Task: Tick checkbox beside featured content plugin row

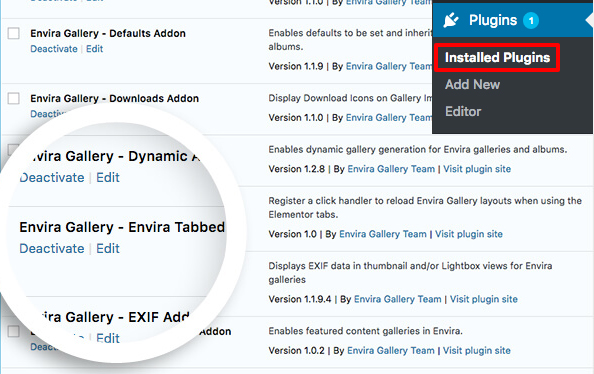Action: click(14, 332)
